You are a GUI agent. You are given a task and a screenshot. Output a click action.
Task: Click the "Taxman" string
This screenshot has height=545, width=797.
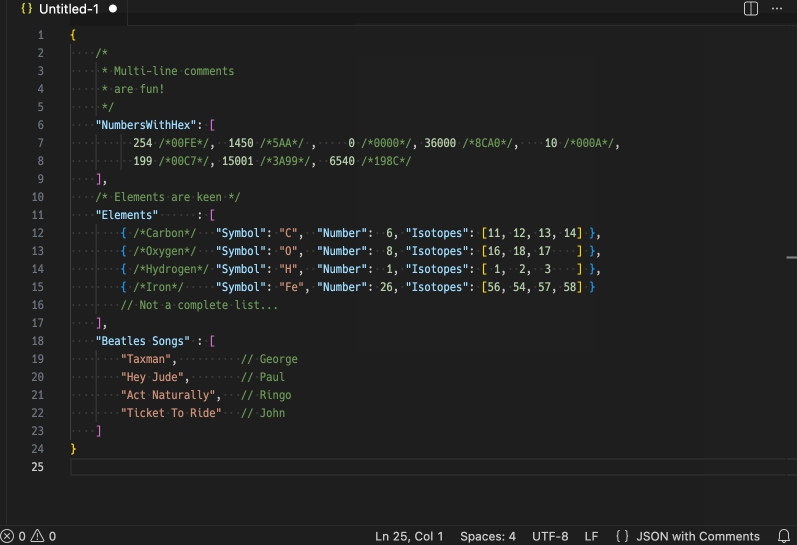145,359
